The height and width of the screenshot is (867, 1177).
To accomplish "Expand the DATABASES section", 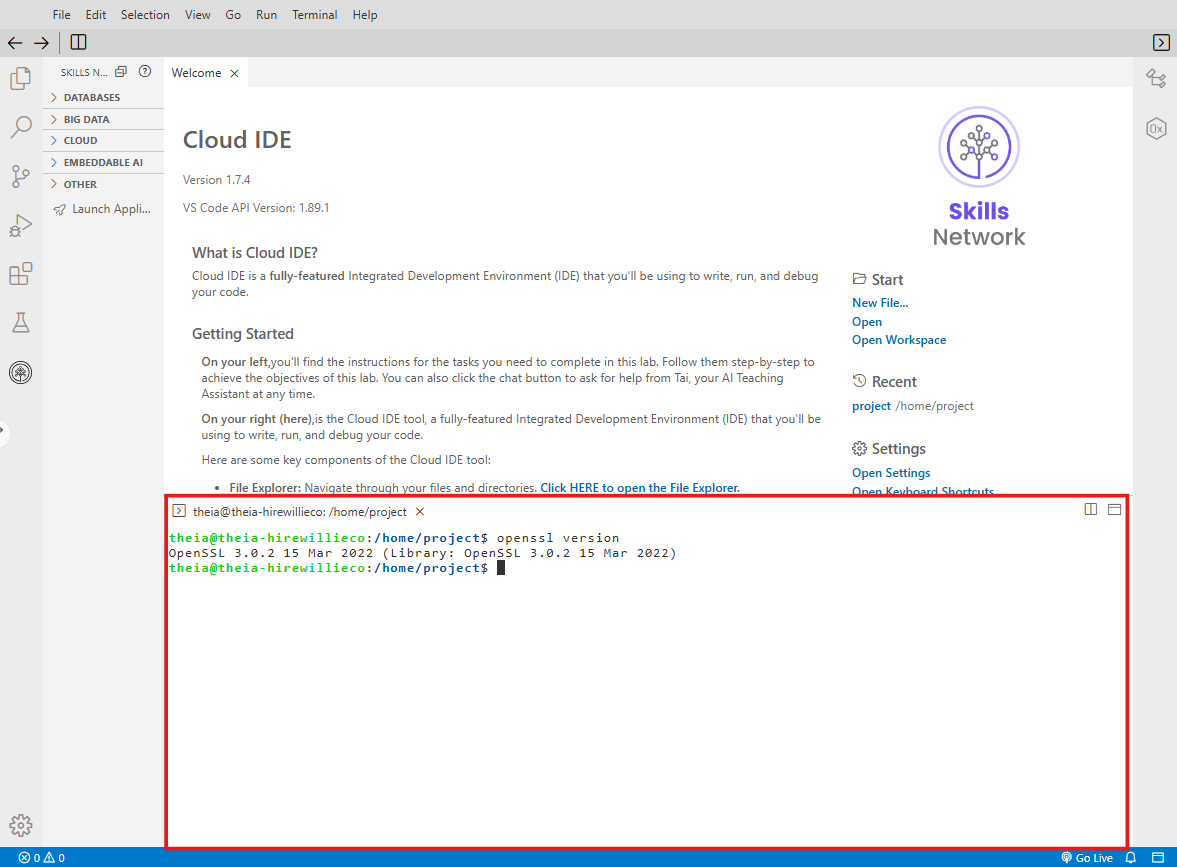I will coord(104,98).
